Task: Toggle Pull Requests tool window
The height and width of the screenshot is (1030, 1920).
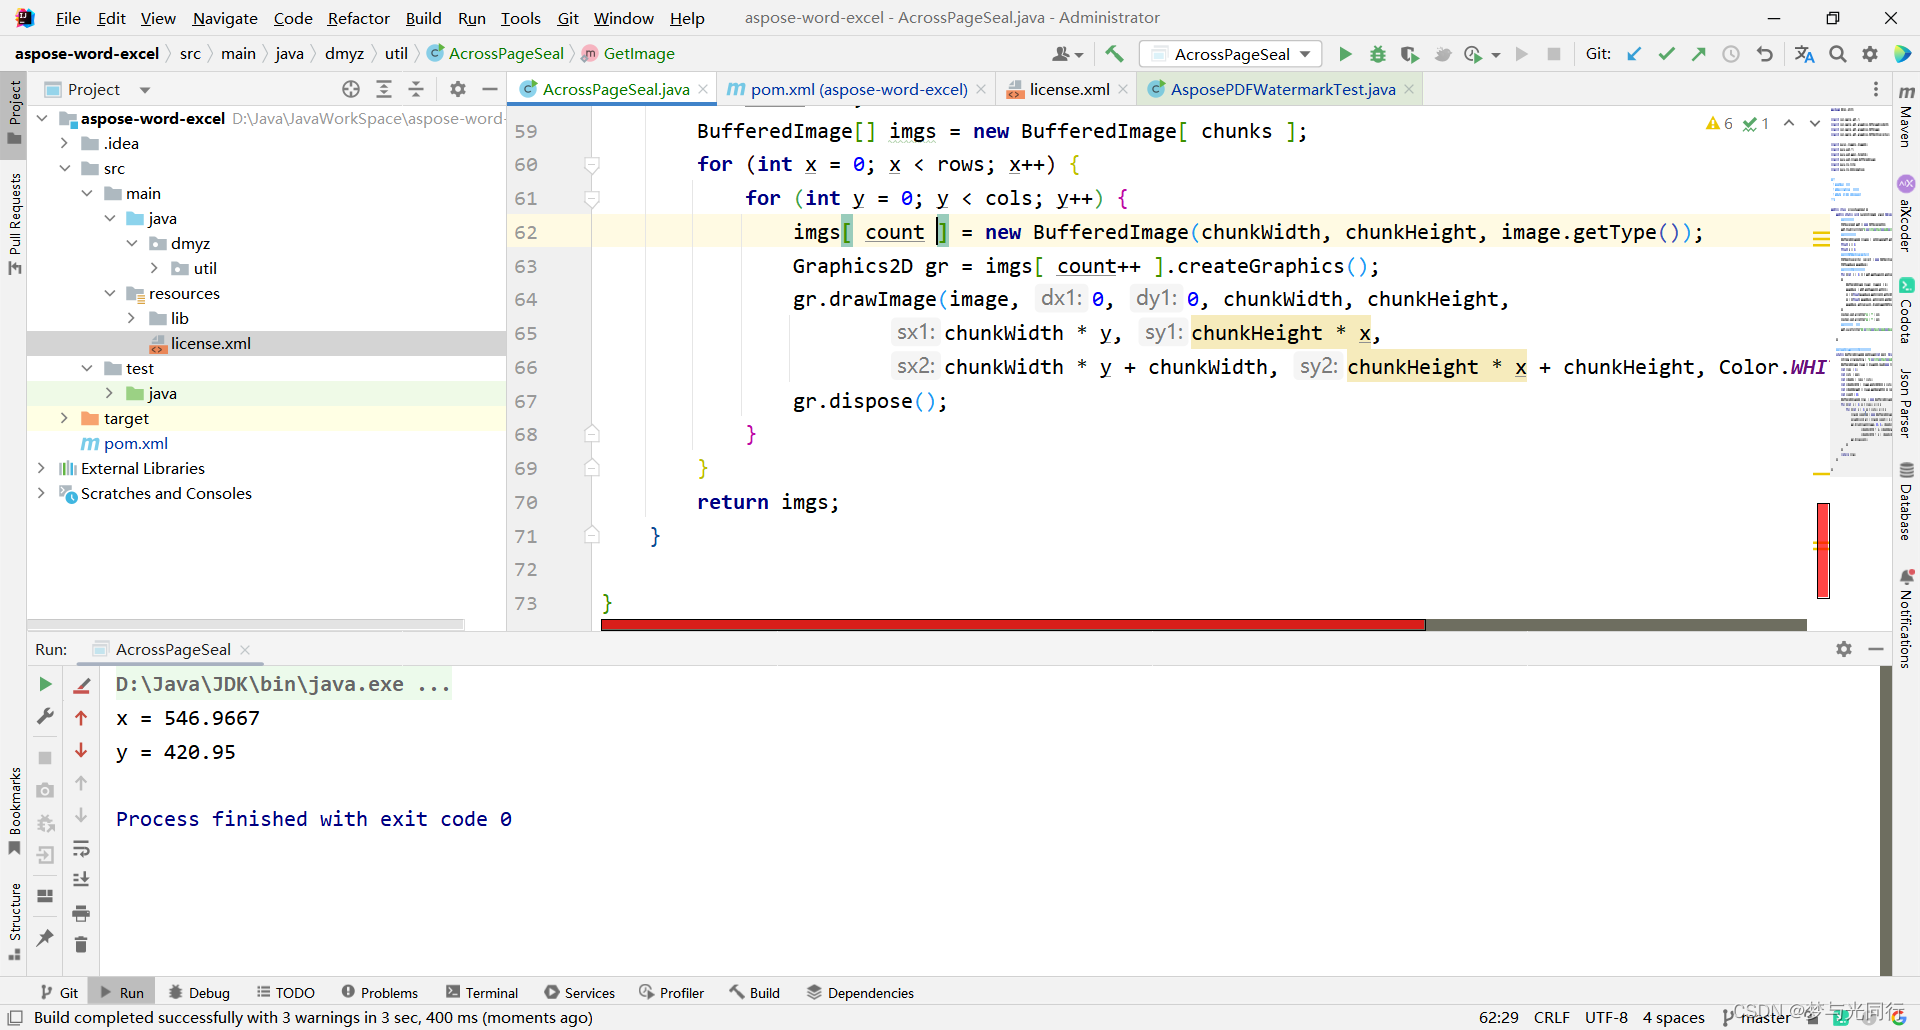Action: [14, 224]
